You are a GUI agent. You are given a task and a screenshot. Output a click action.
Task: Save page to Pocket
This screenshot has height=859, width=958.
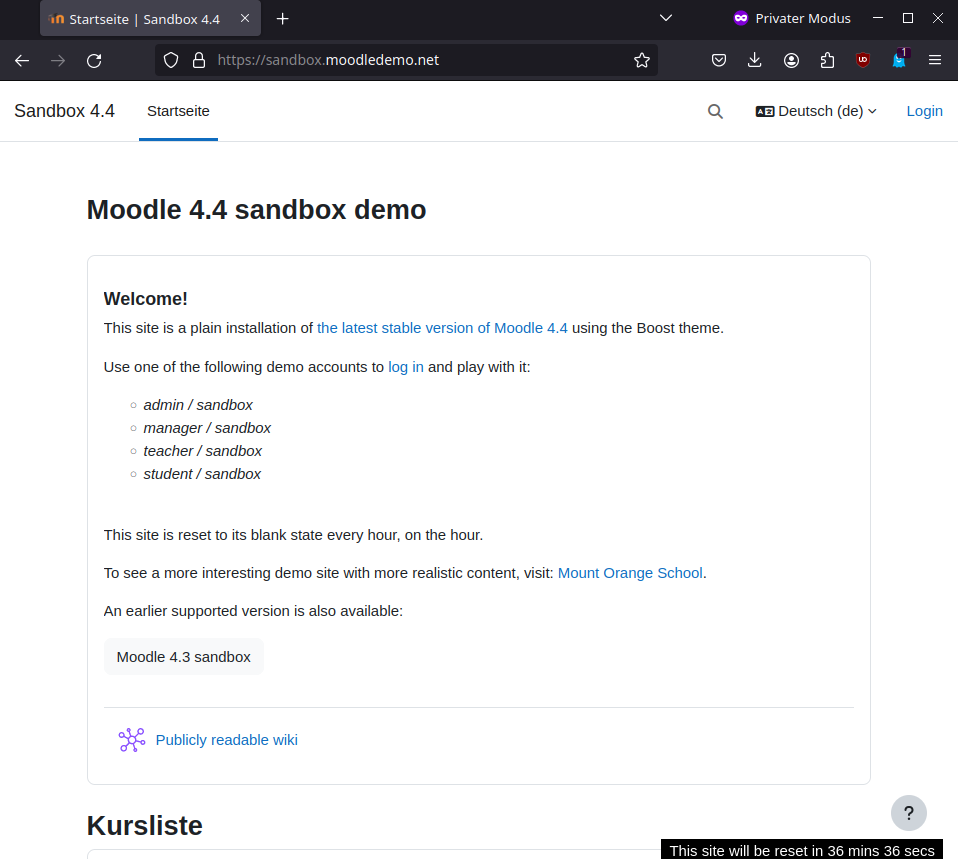719,60
